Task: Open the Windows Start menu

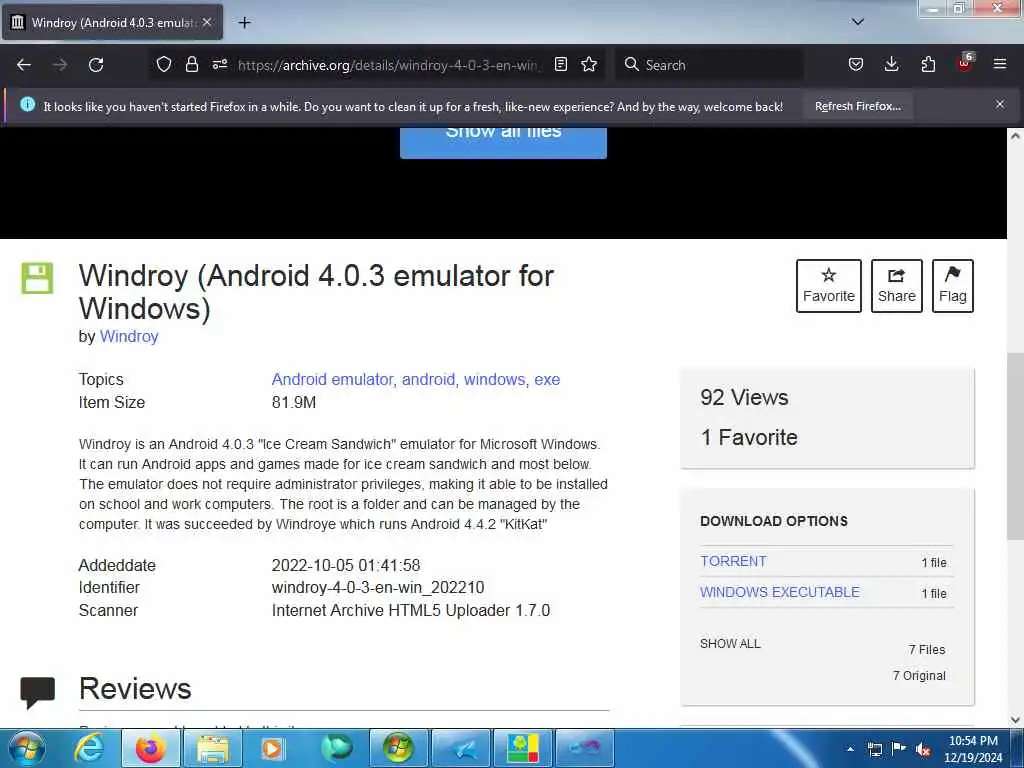Action: click(x=26, y=748)
